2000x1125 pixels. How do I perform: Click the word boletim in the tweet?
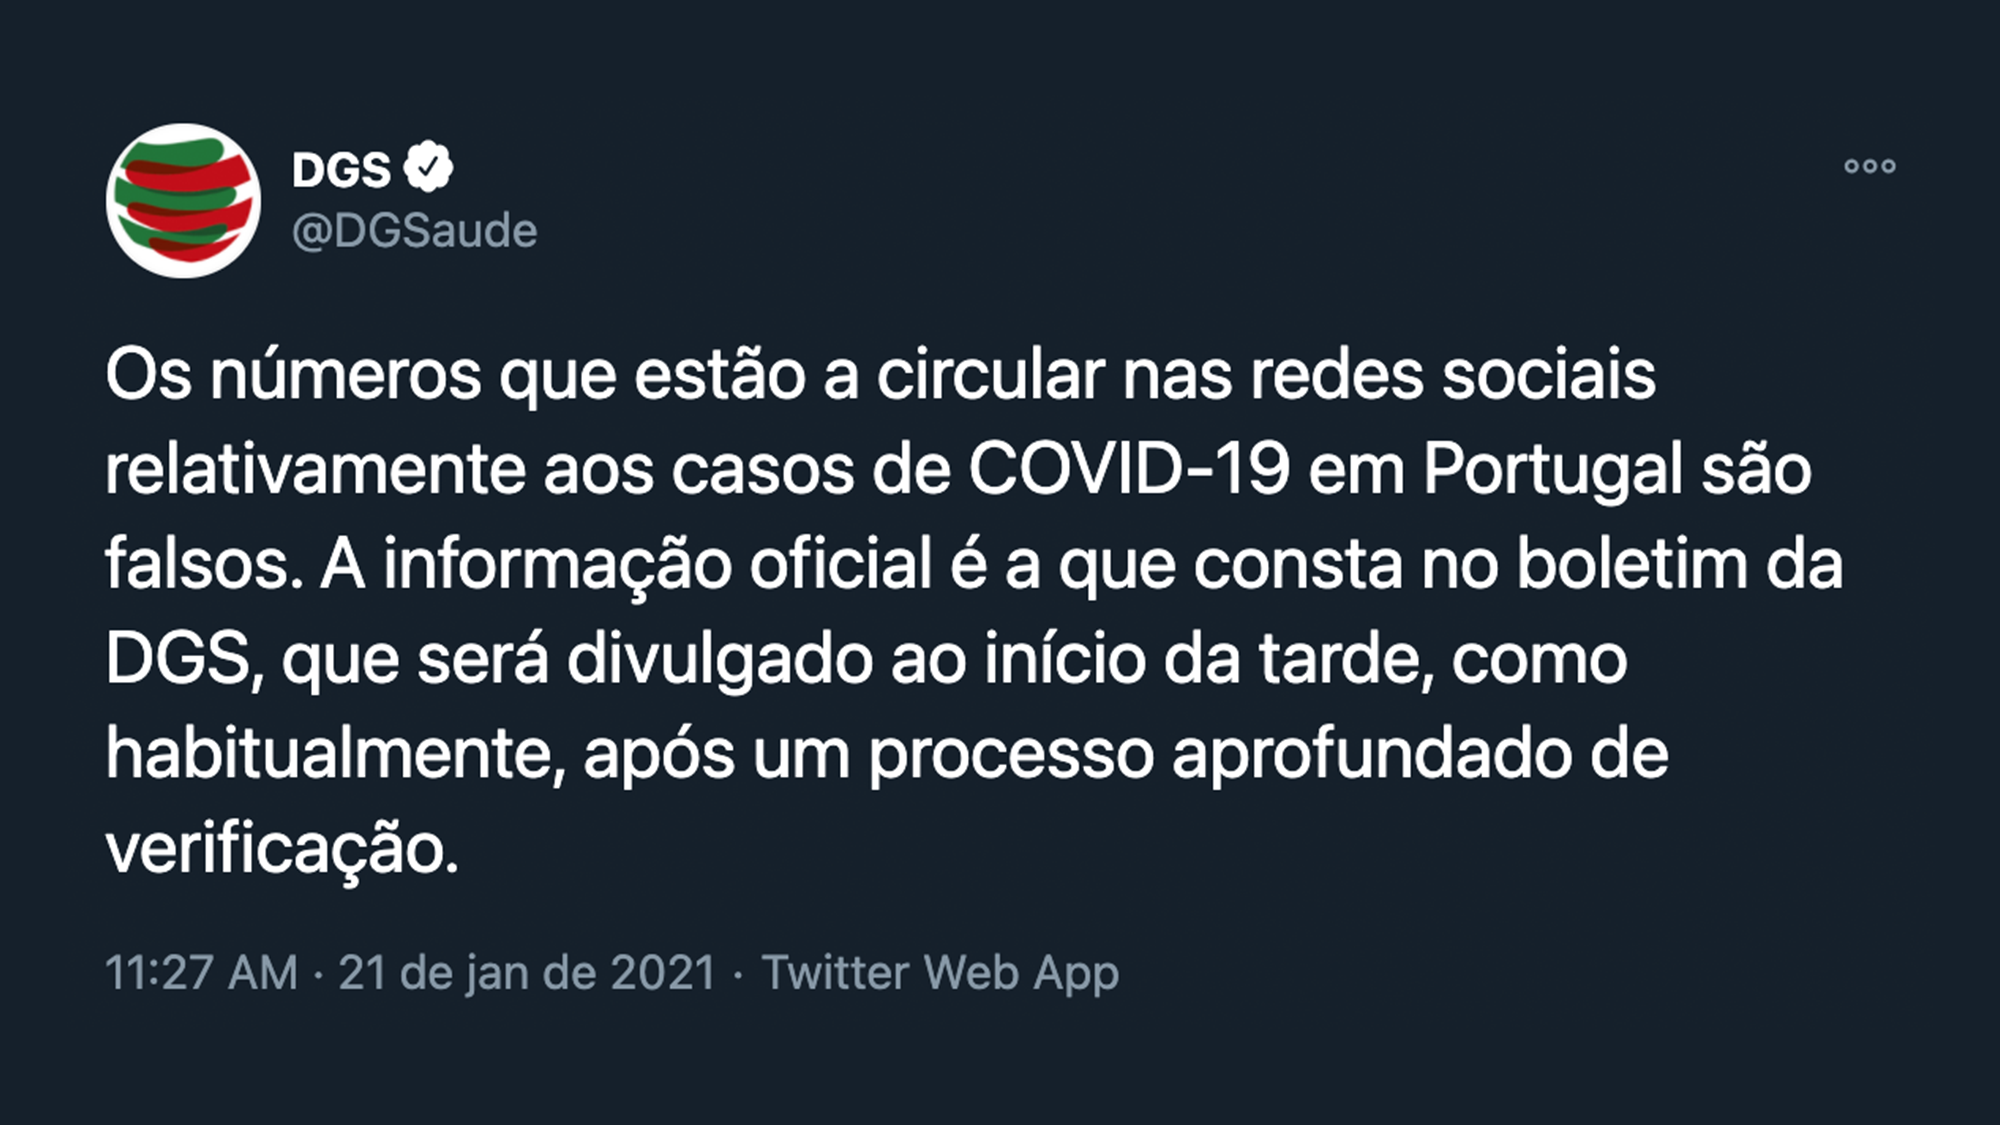coord(1632,564)
